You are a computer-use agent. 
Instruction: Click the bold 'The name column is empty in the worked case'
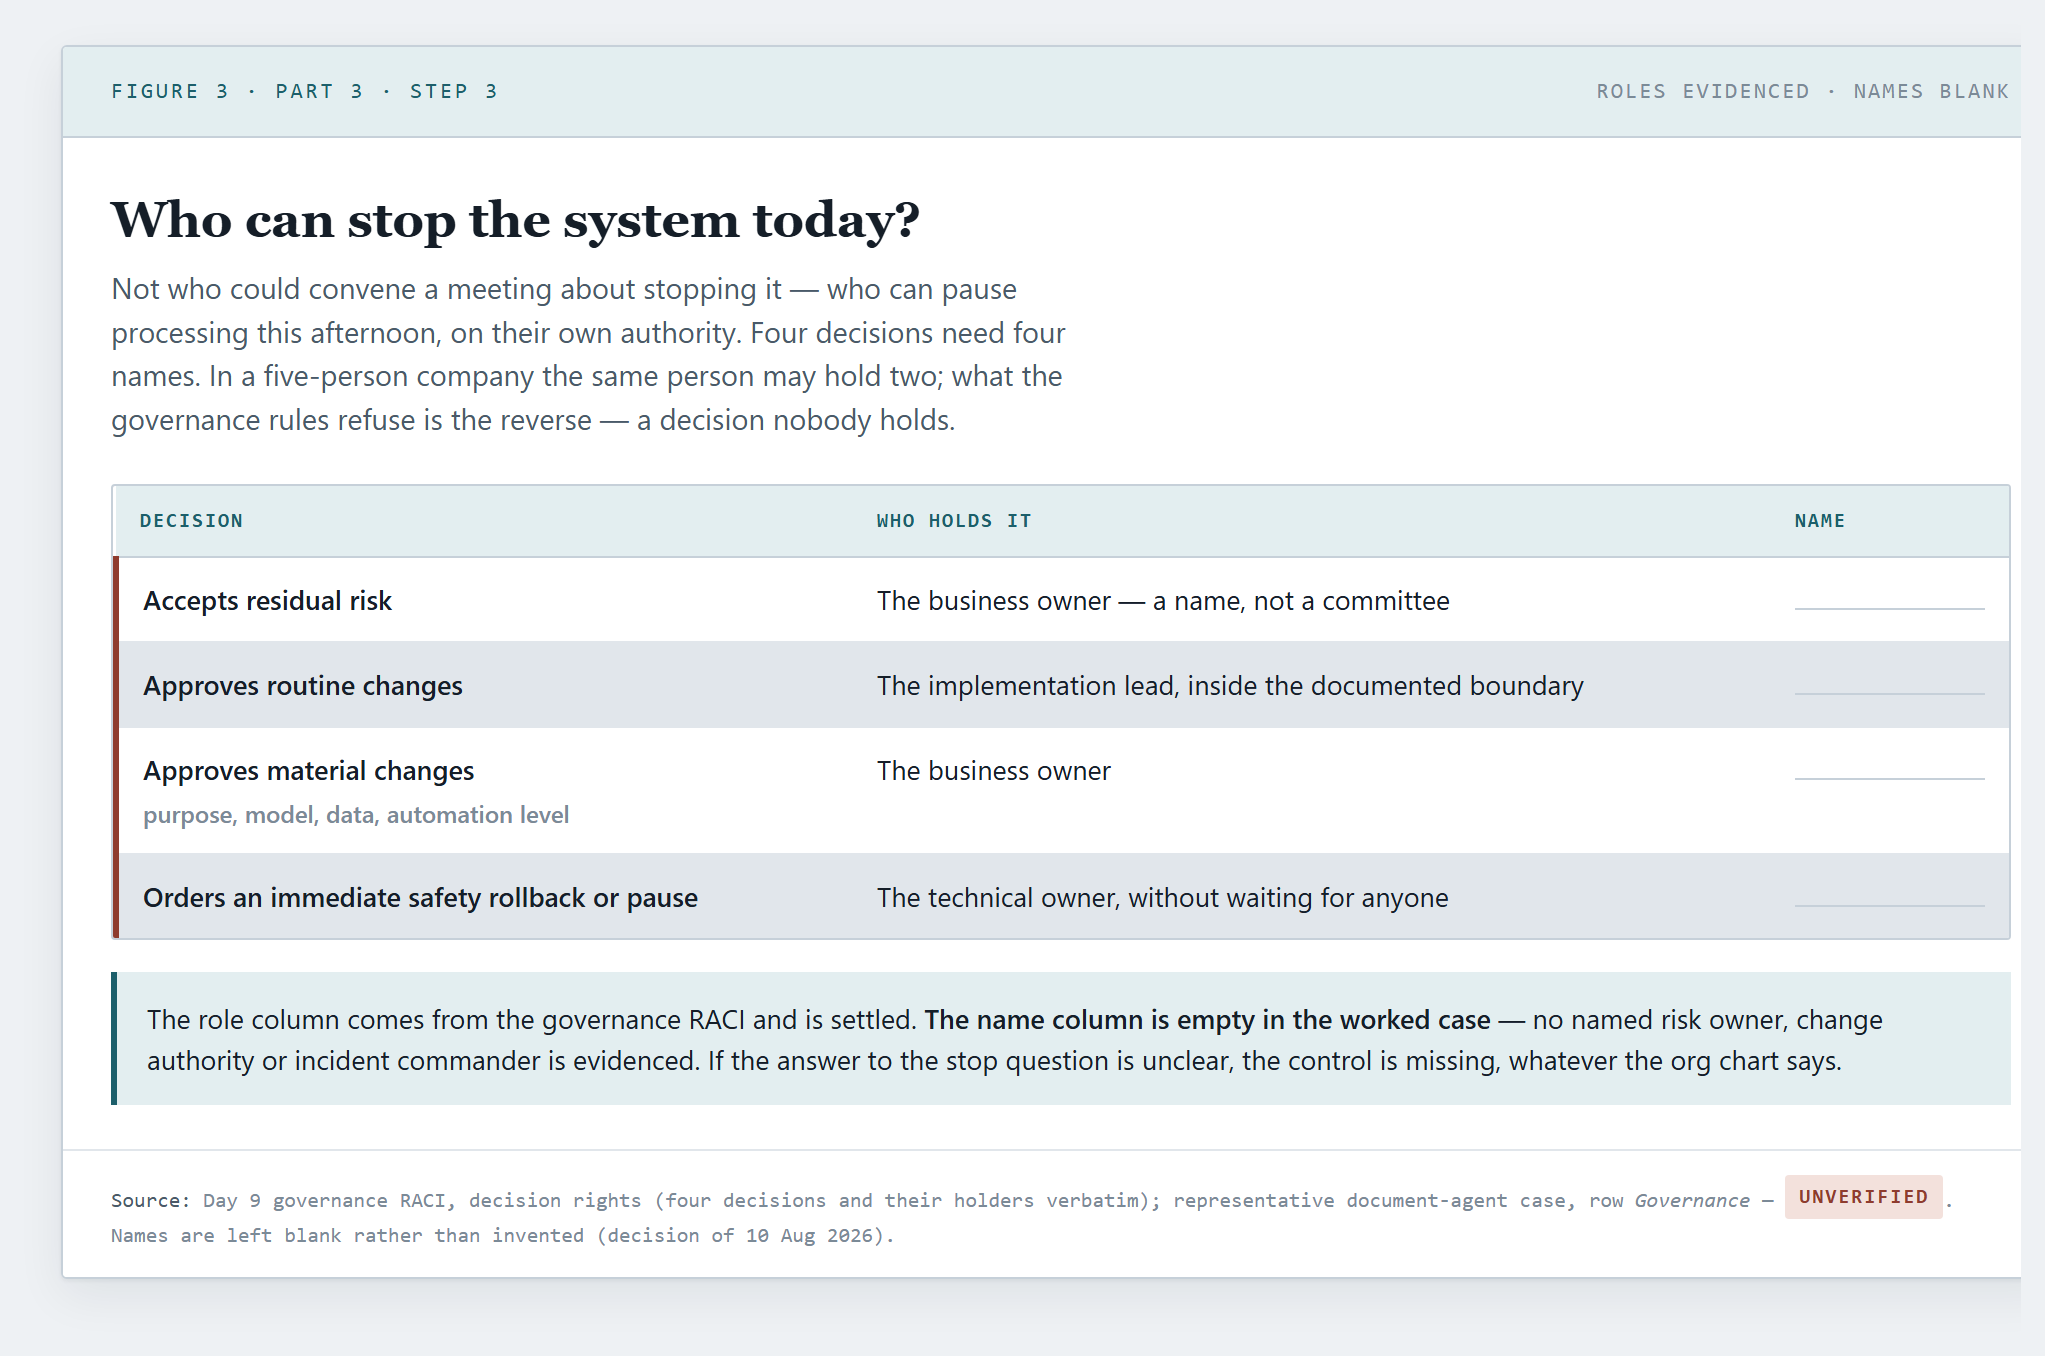(1207, 1019)
